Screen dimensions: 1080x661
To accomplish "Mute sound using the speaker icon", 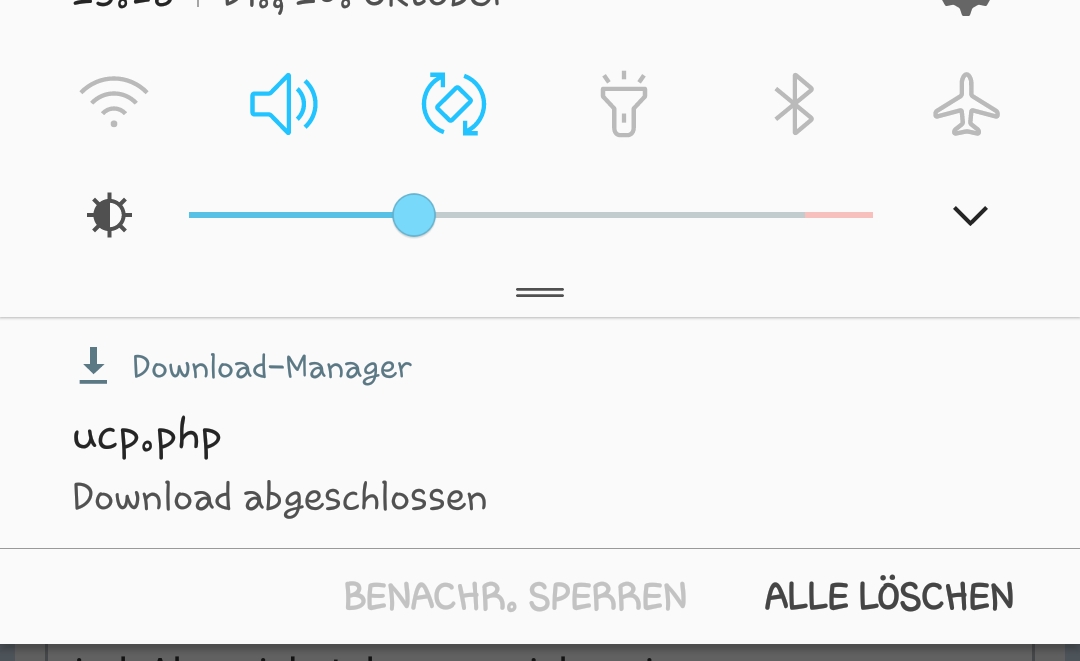I will (283, 103).
